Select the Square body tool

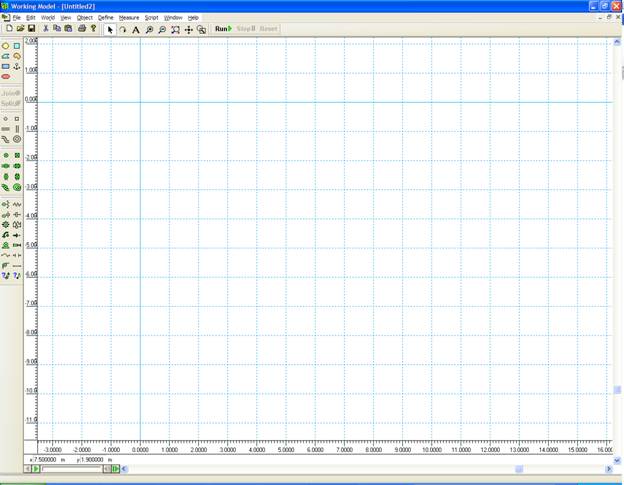17,46
